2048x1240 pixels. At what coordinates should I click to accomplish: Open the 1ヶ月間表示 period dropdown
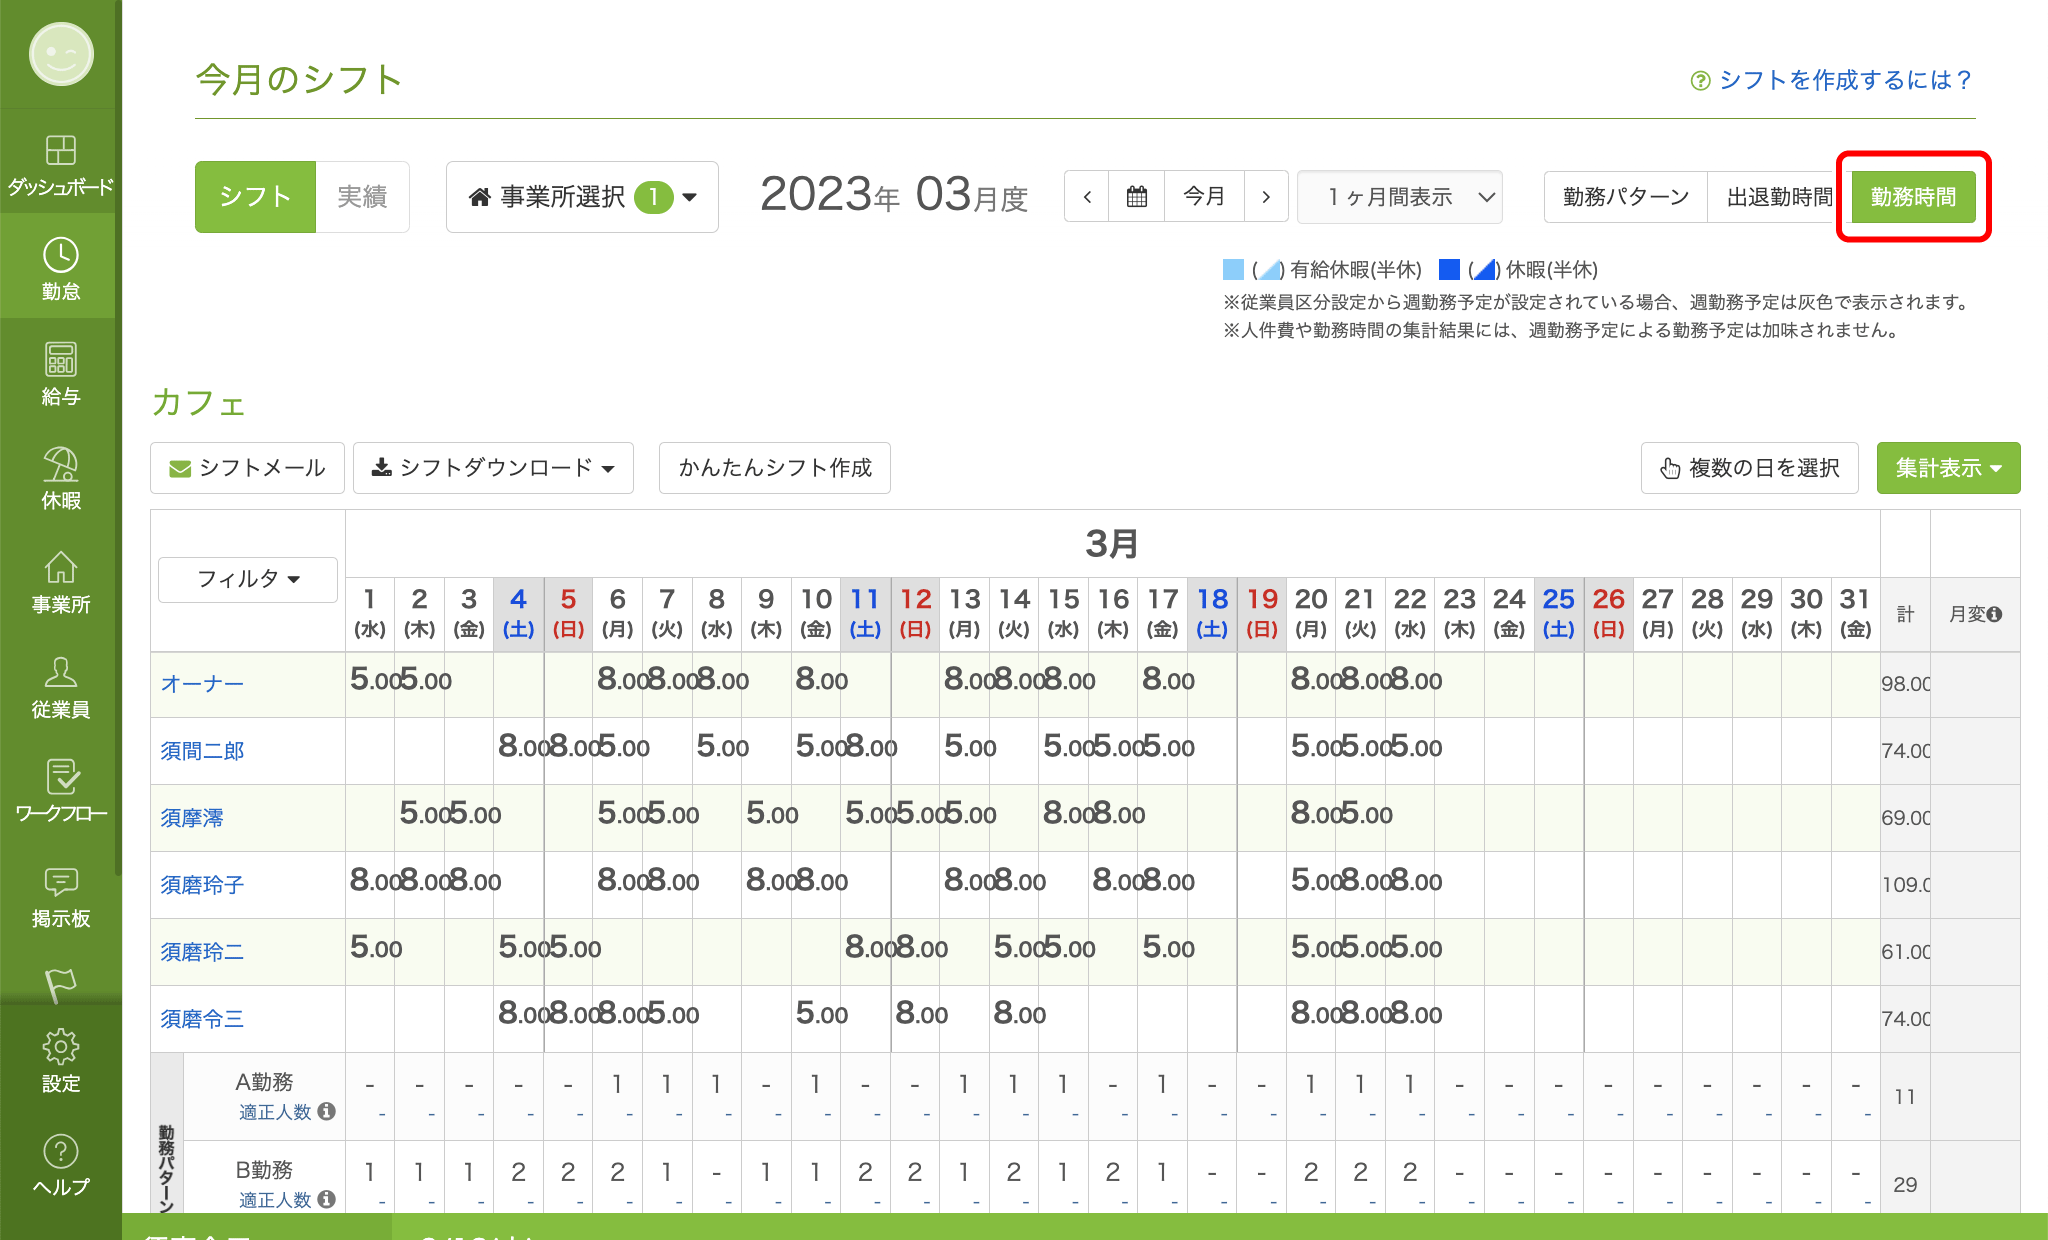point(1400,197)
